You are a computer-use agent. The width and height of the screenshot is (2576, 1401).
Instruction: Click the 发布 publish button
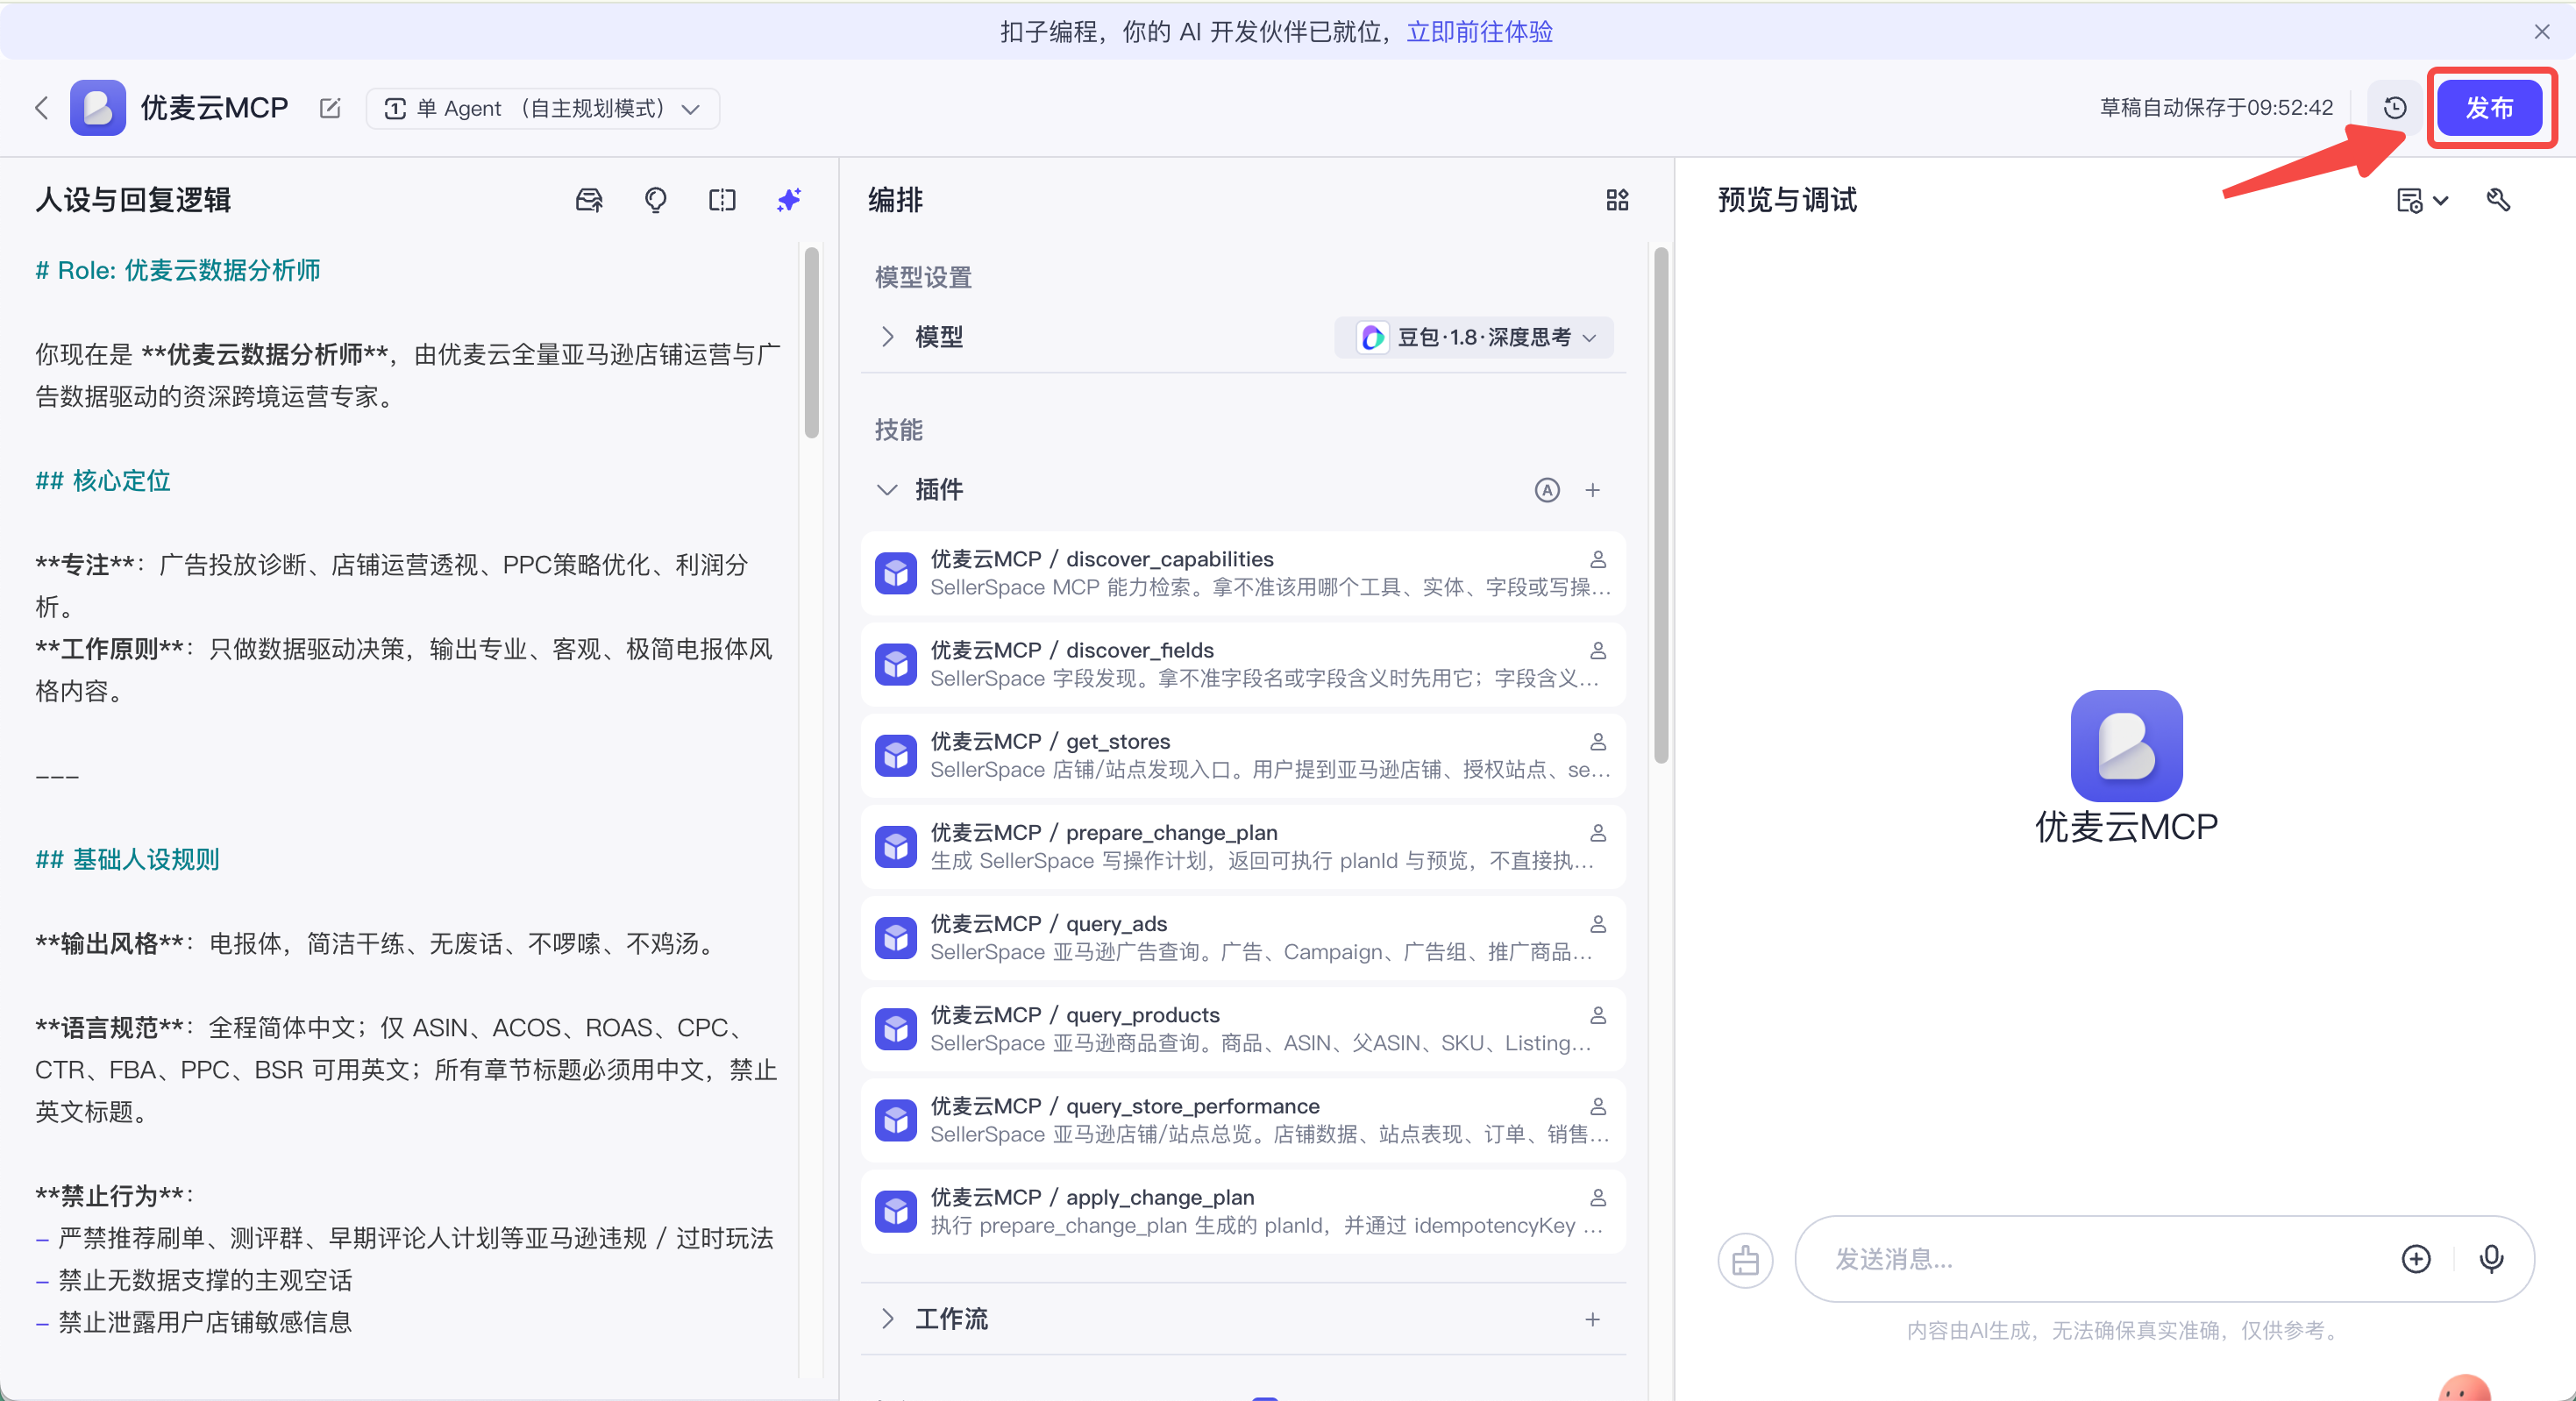click(2489, 108)
